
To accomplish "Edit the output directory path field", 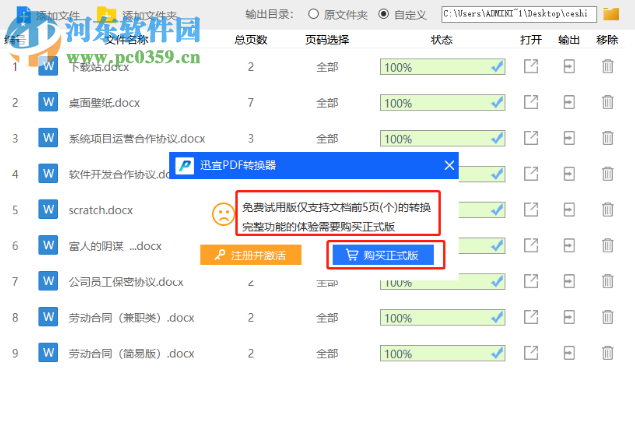I will tap(519, 14).
